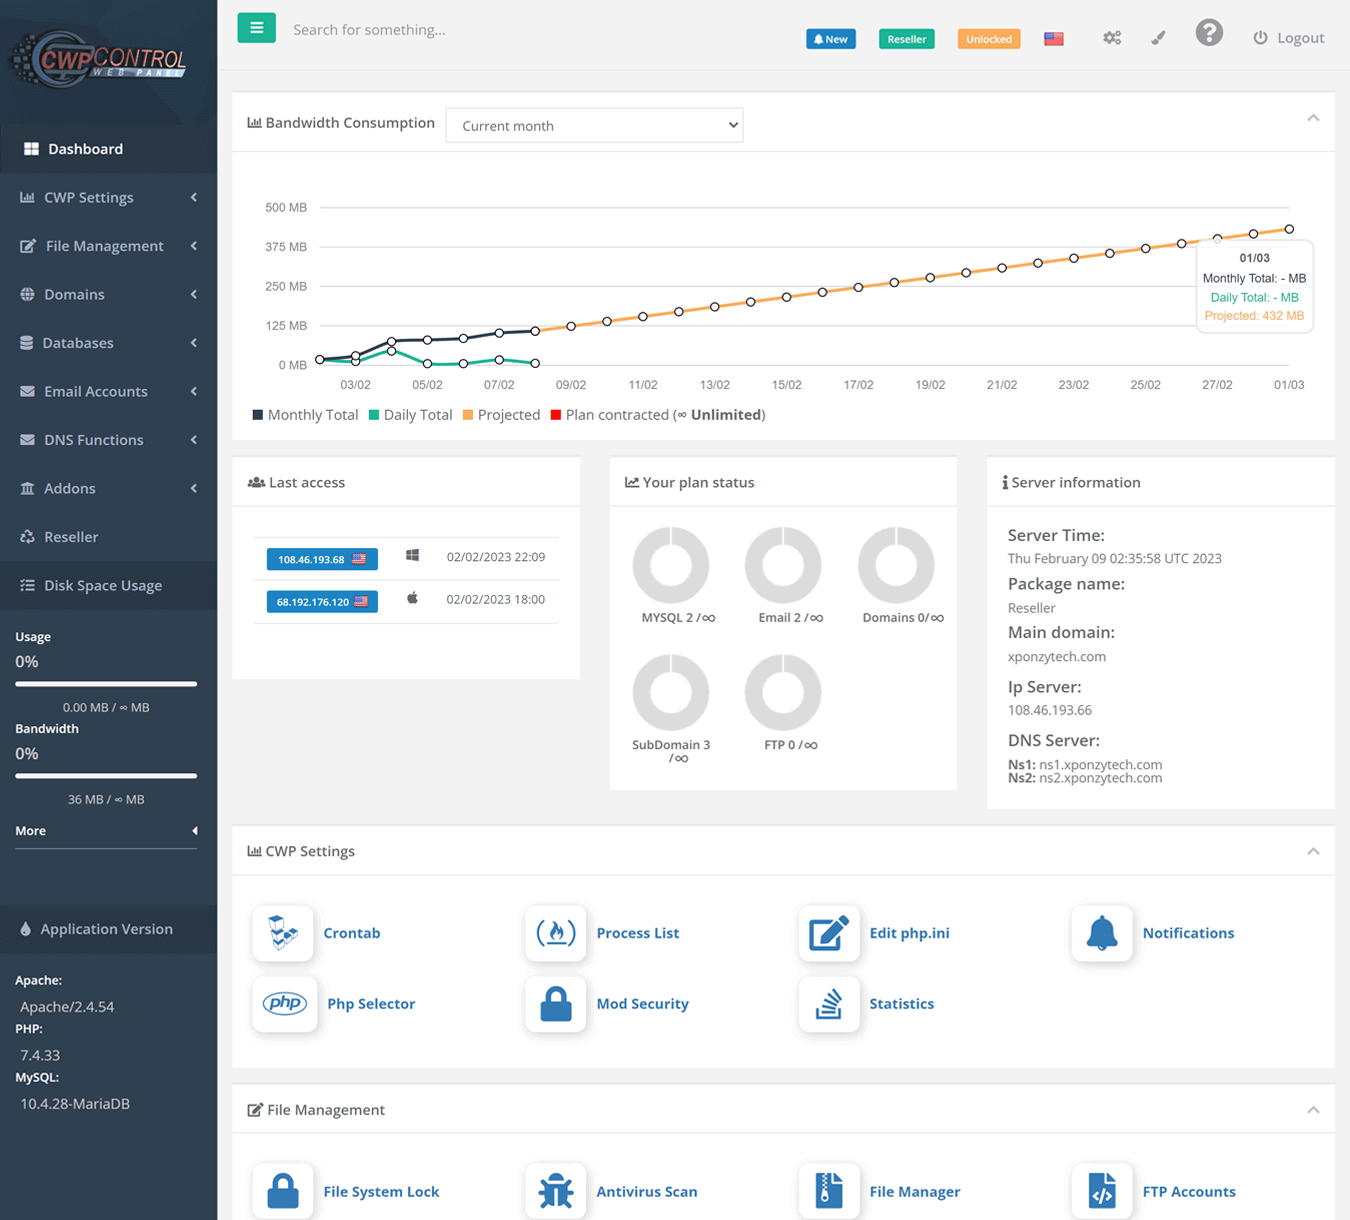Collapse the Bandwidth Consumption panel
1350x1220 pixels.
1313,118
